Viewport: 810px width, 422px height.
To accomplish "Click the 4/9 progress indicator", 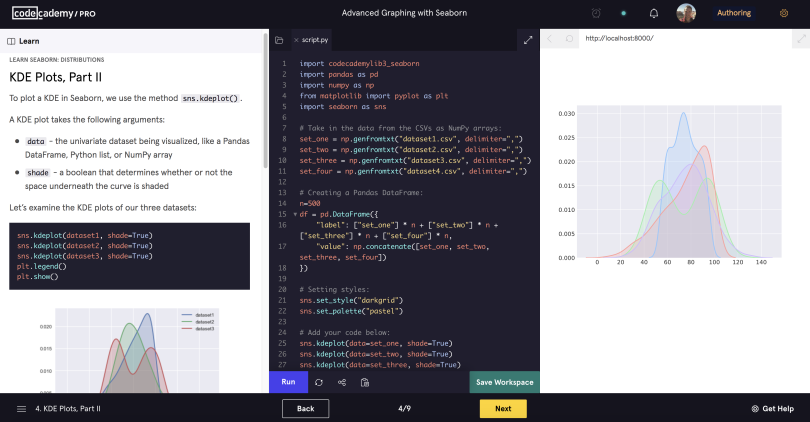I will point(404,409).
